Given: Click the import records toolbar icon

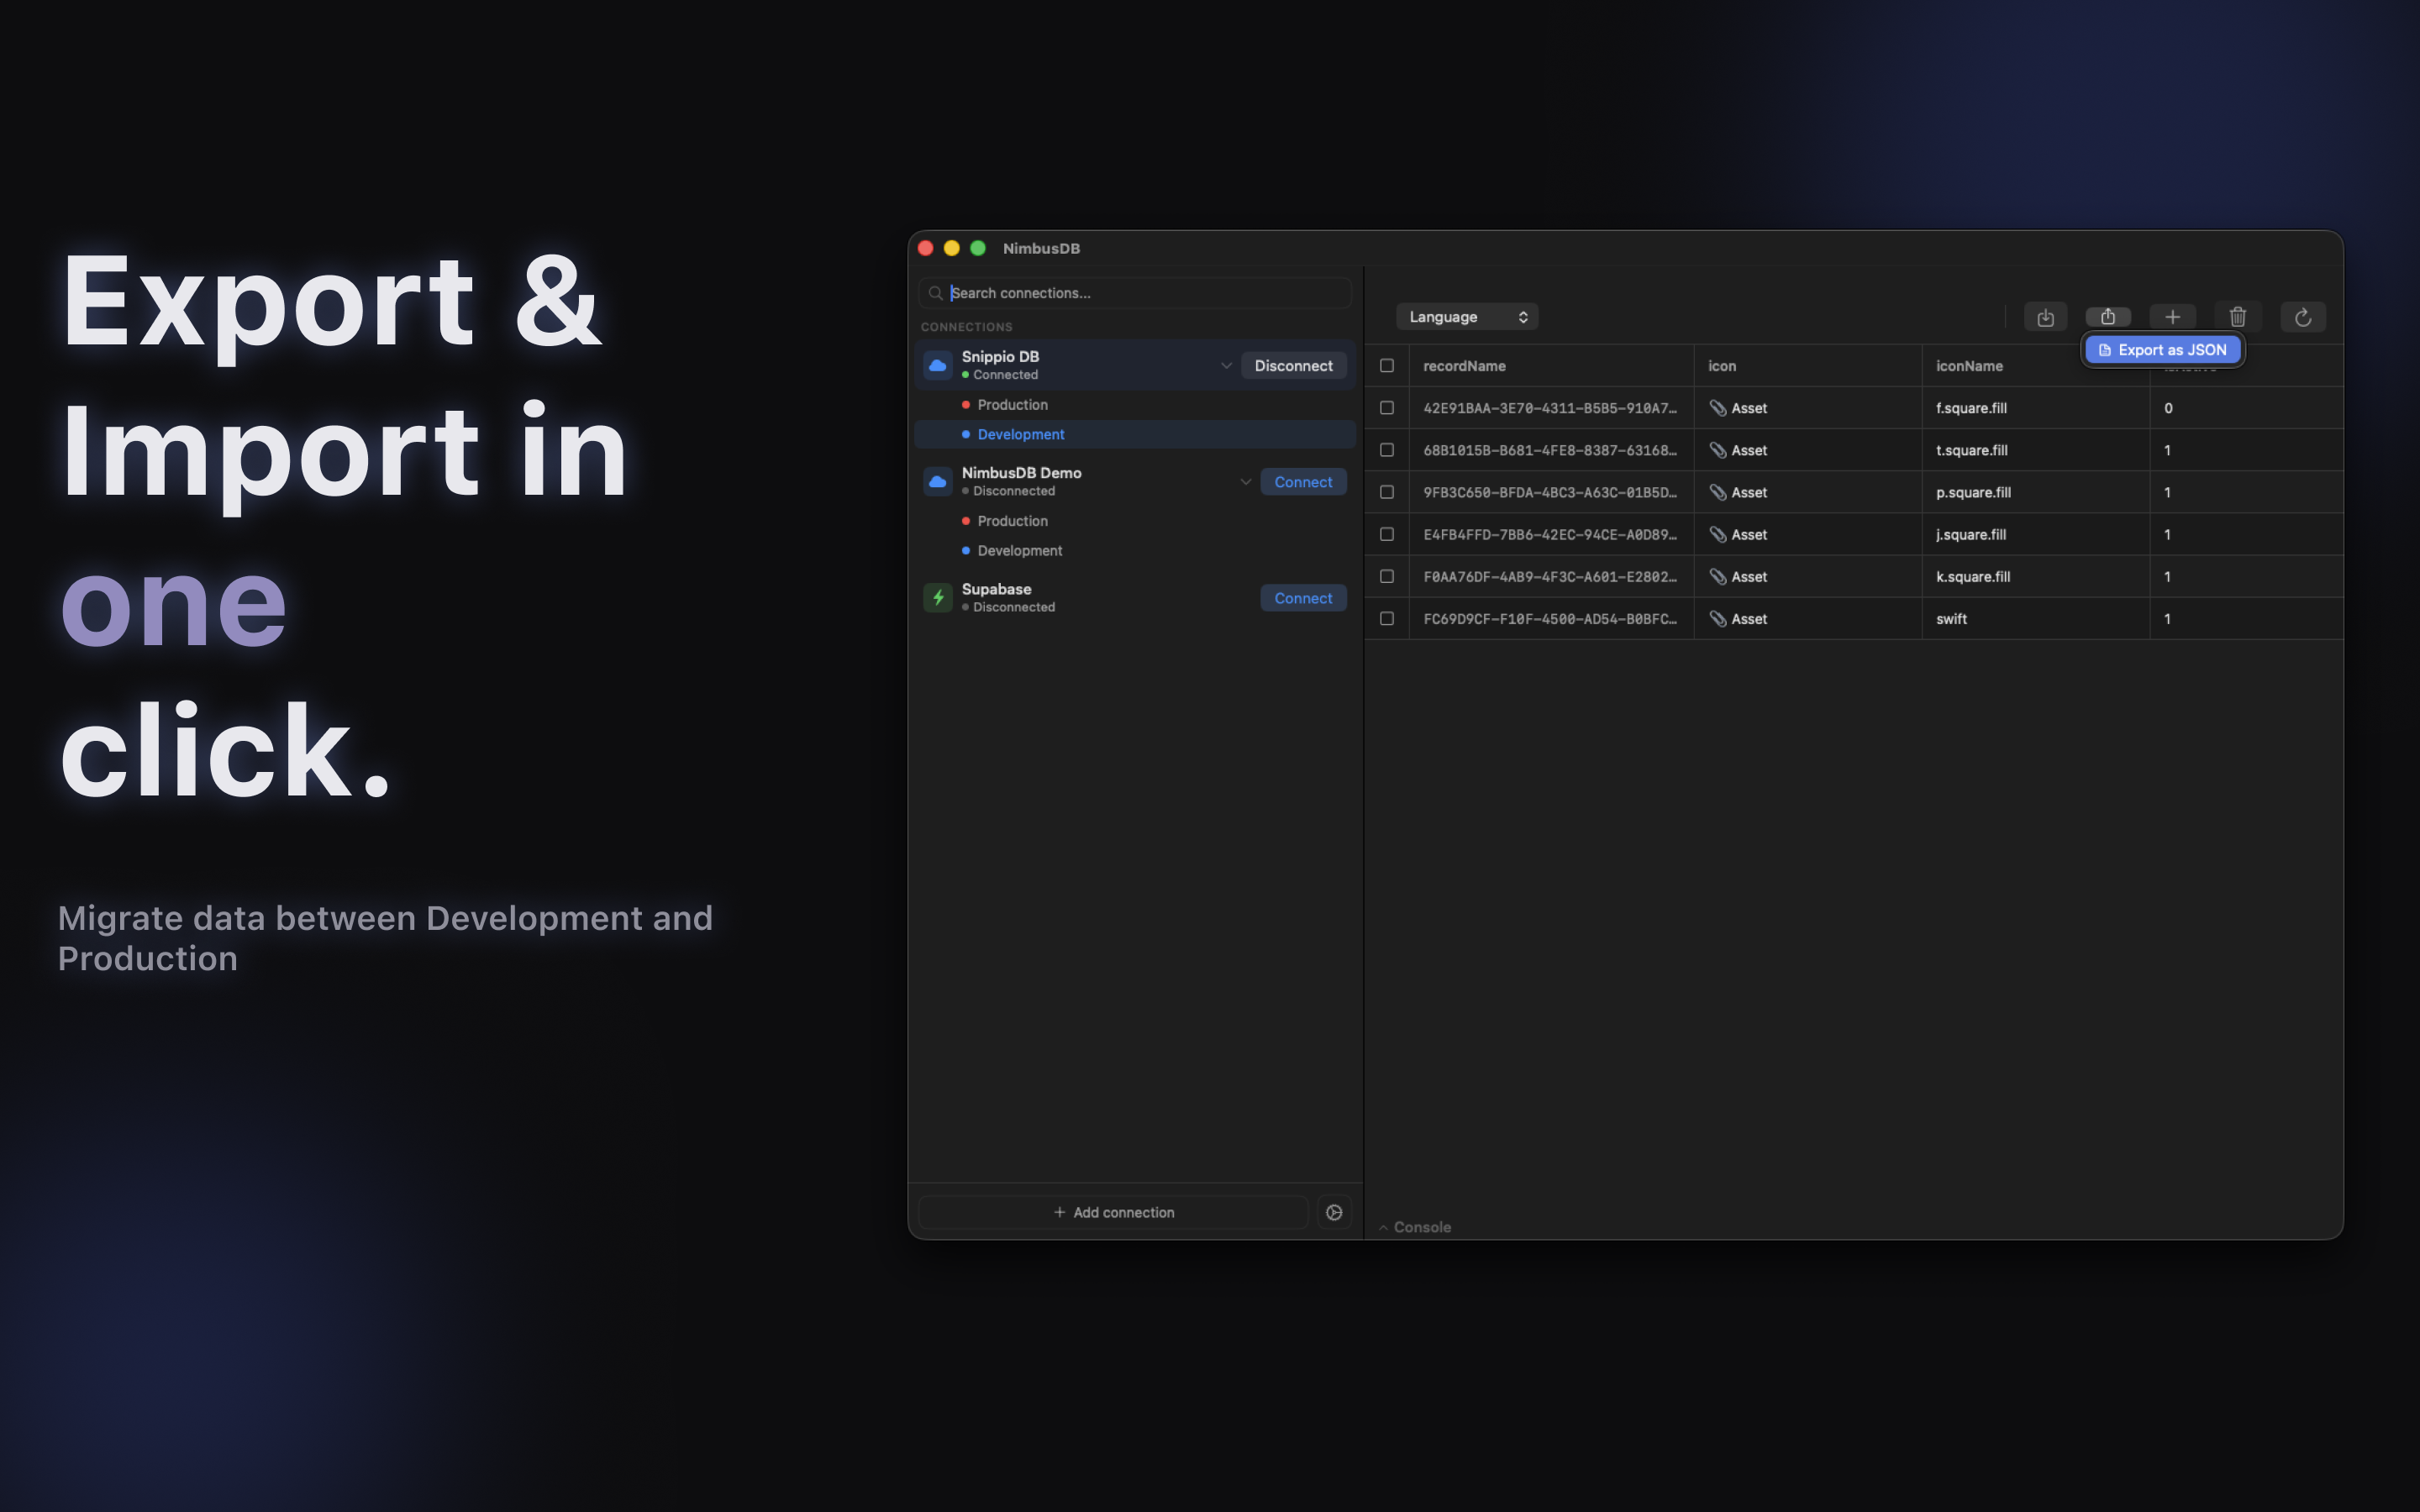Looking at the screenshot, I should pyautogui.click(x=2045, y=317).
